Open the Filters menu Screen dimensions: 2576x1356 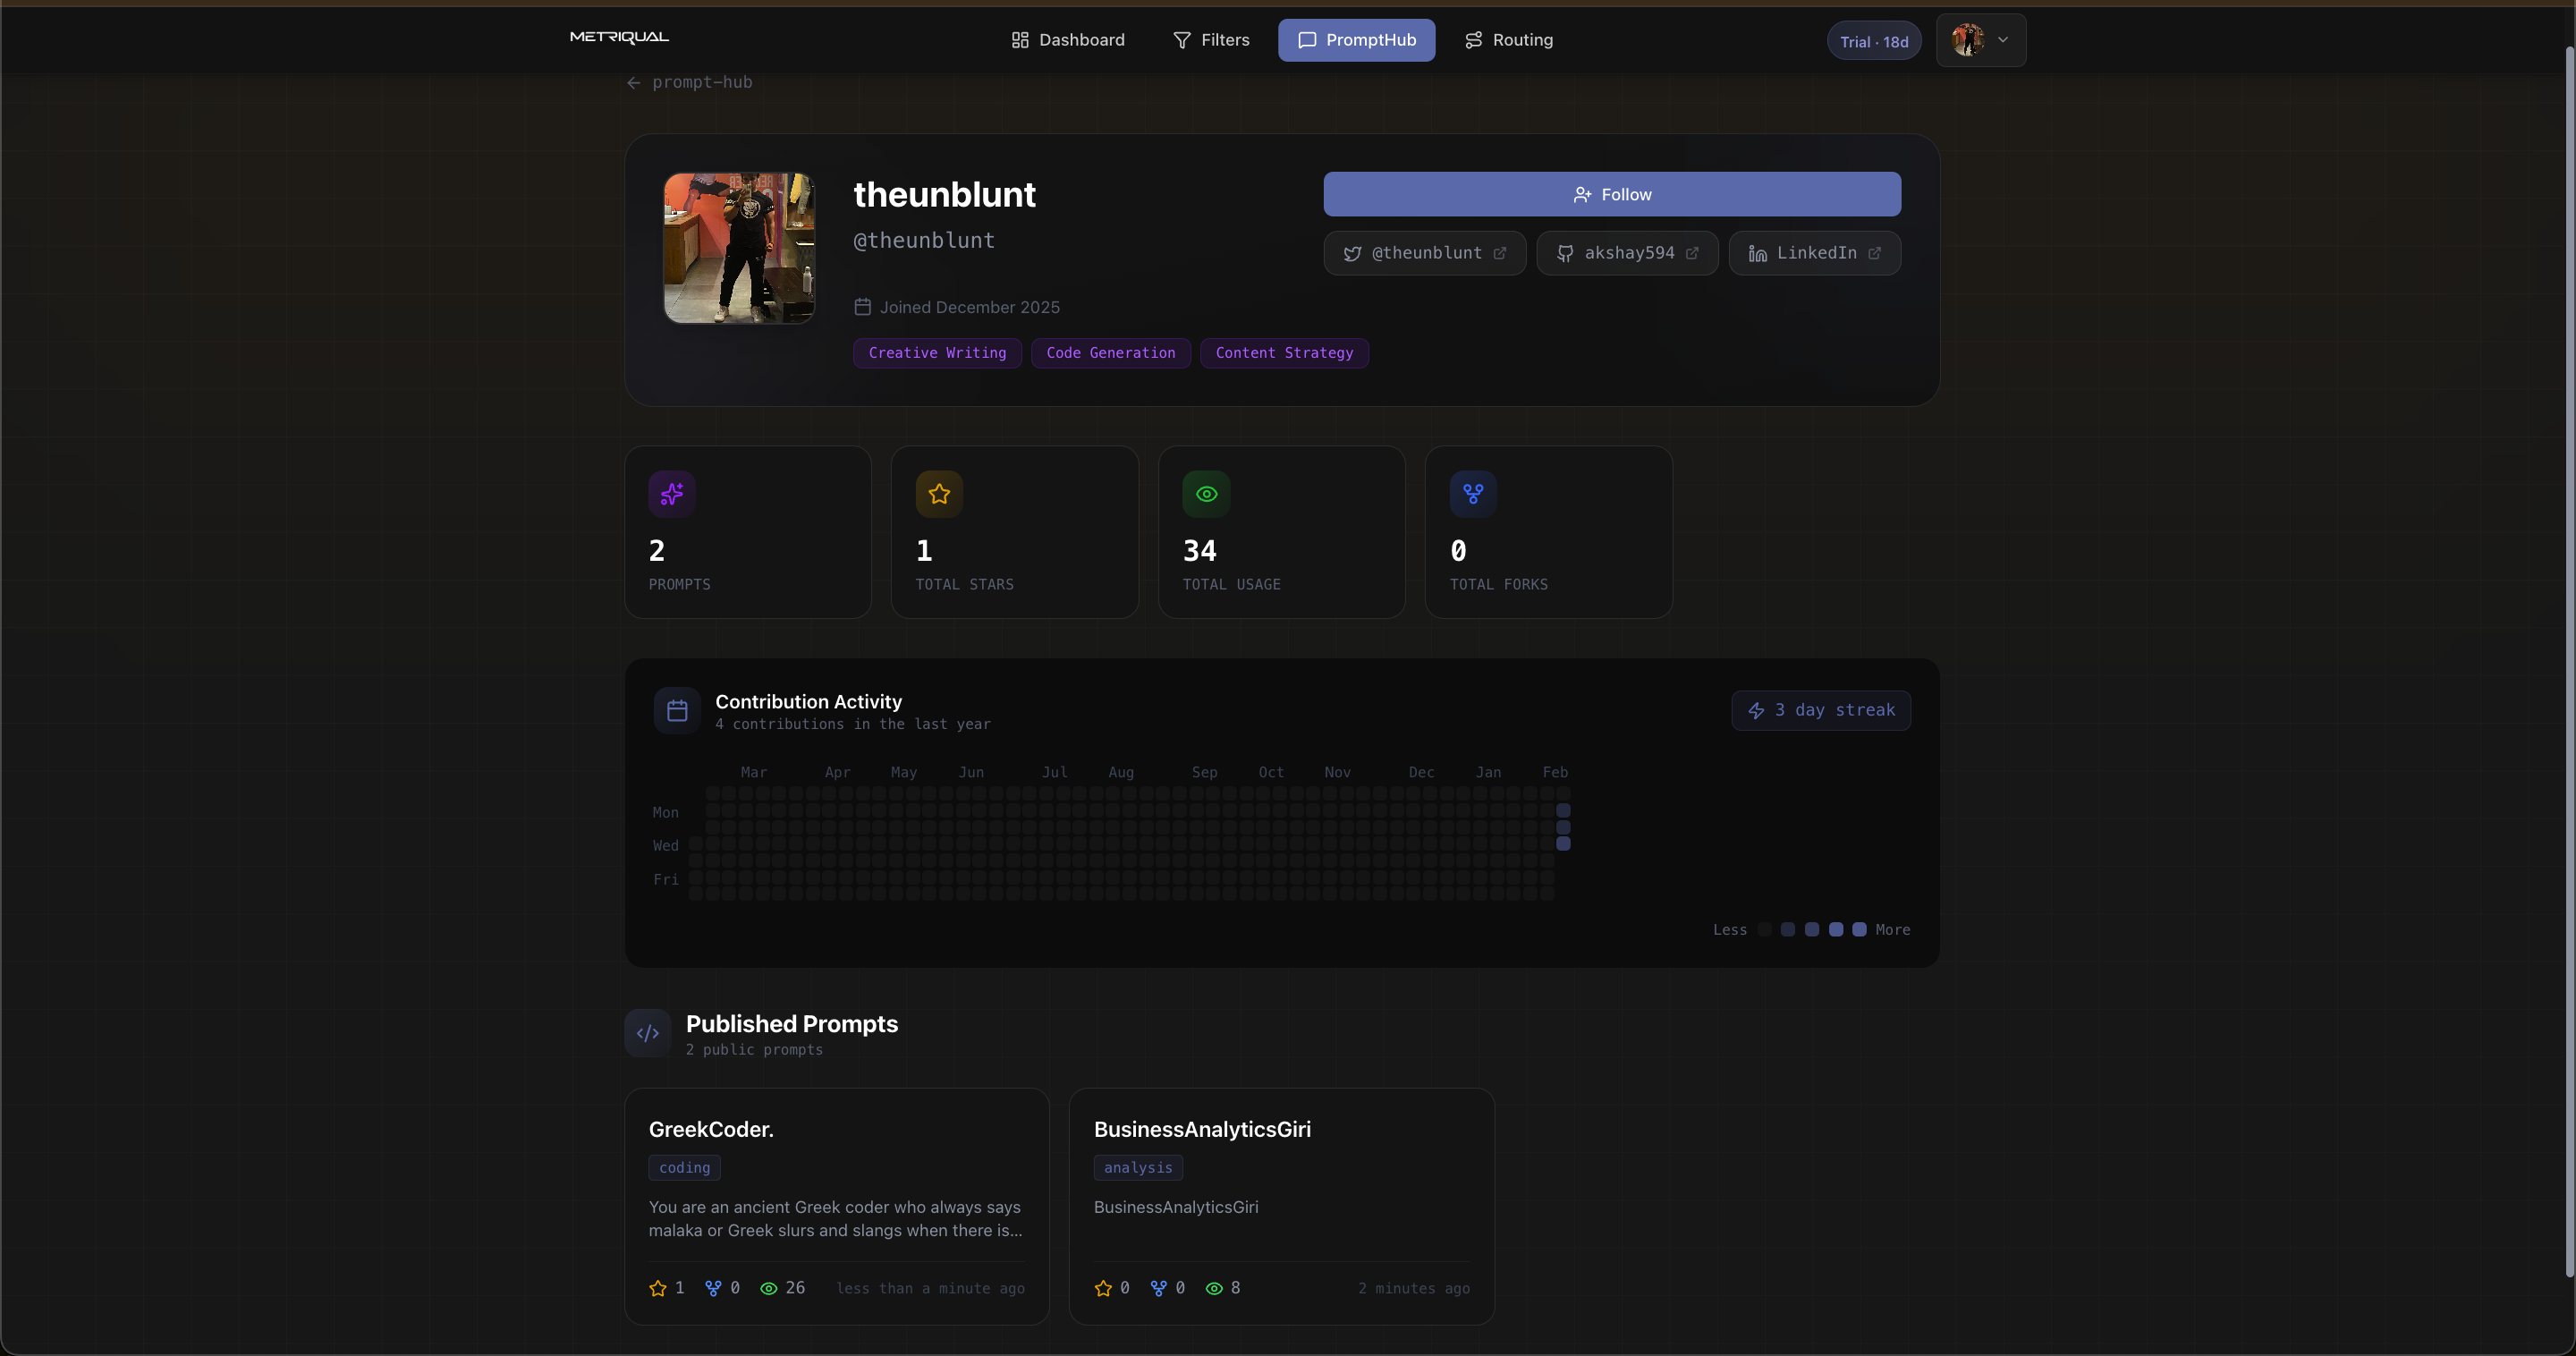click(x=1211, y=40)
